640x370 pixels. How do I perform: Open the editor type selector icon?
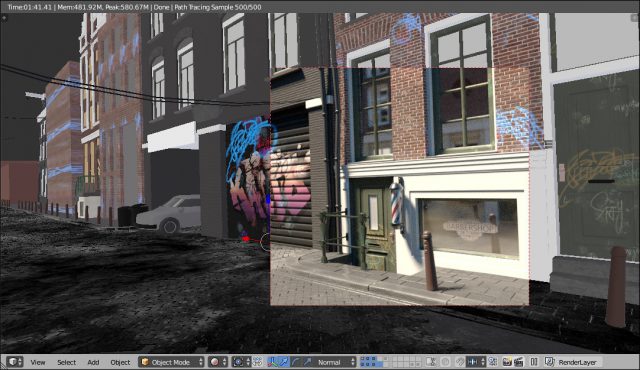point(15,362)
